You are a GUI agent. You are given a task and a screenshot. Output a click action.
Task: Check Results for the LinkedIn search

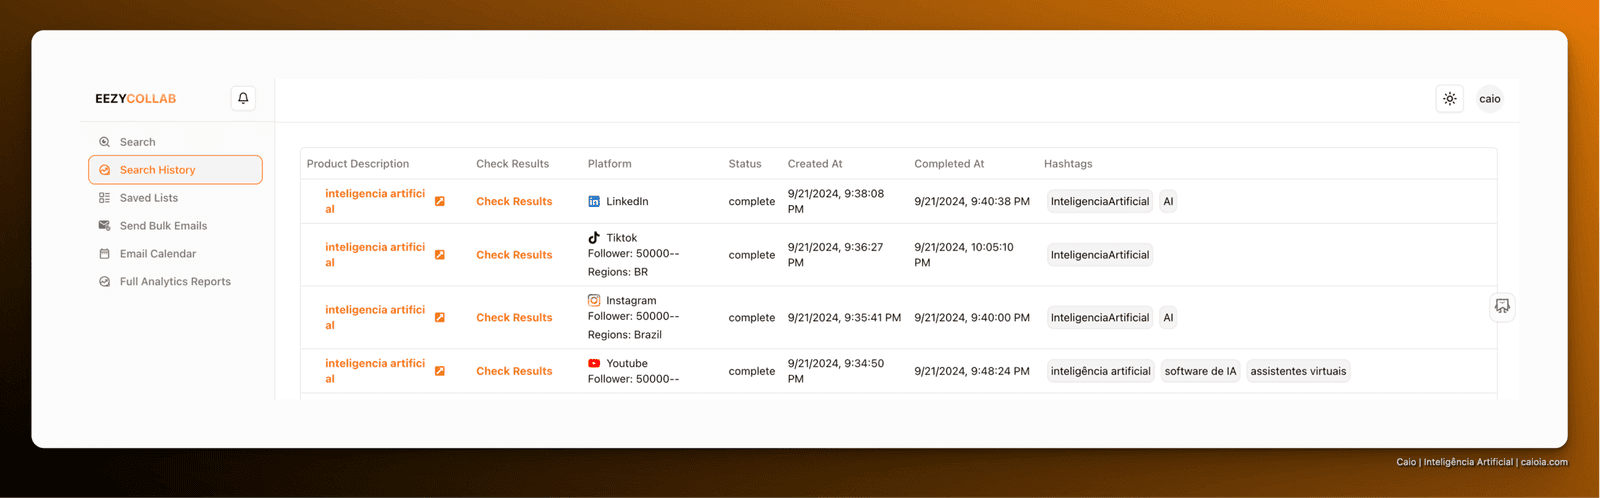(514, 202)
